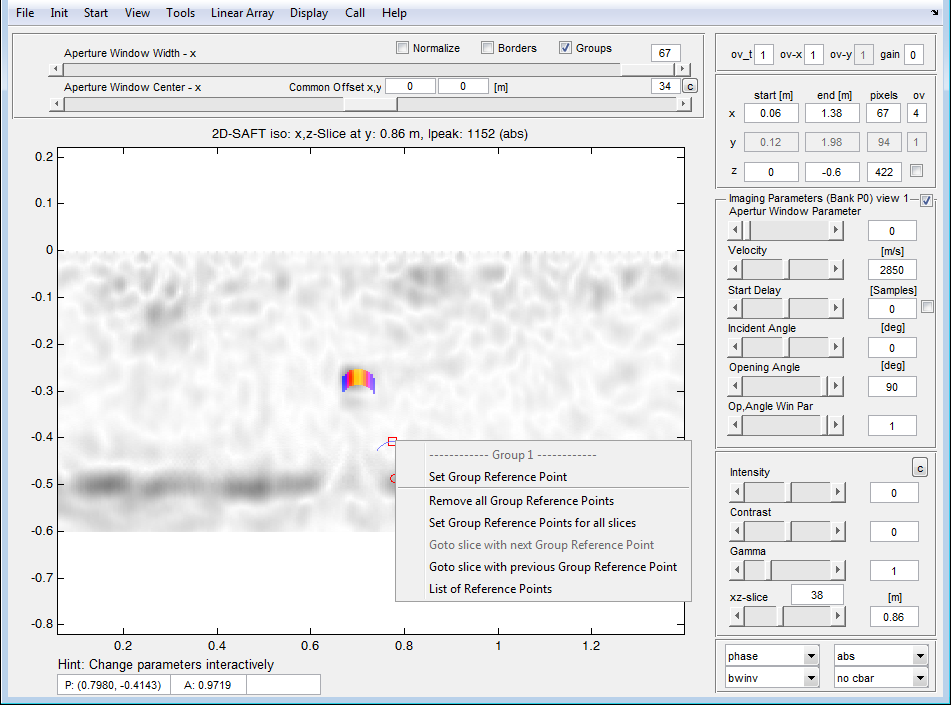This screenshot has height=705, width=951.
Task: Click the c button beside Aperture Window Center
Action: tap(690, 86)
